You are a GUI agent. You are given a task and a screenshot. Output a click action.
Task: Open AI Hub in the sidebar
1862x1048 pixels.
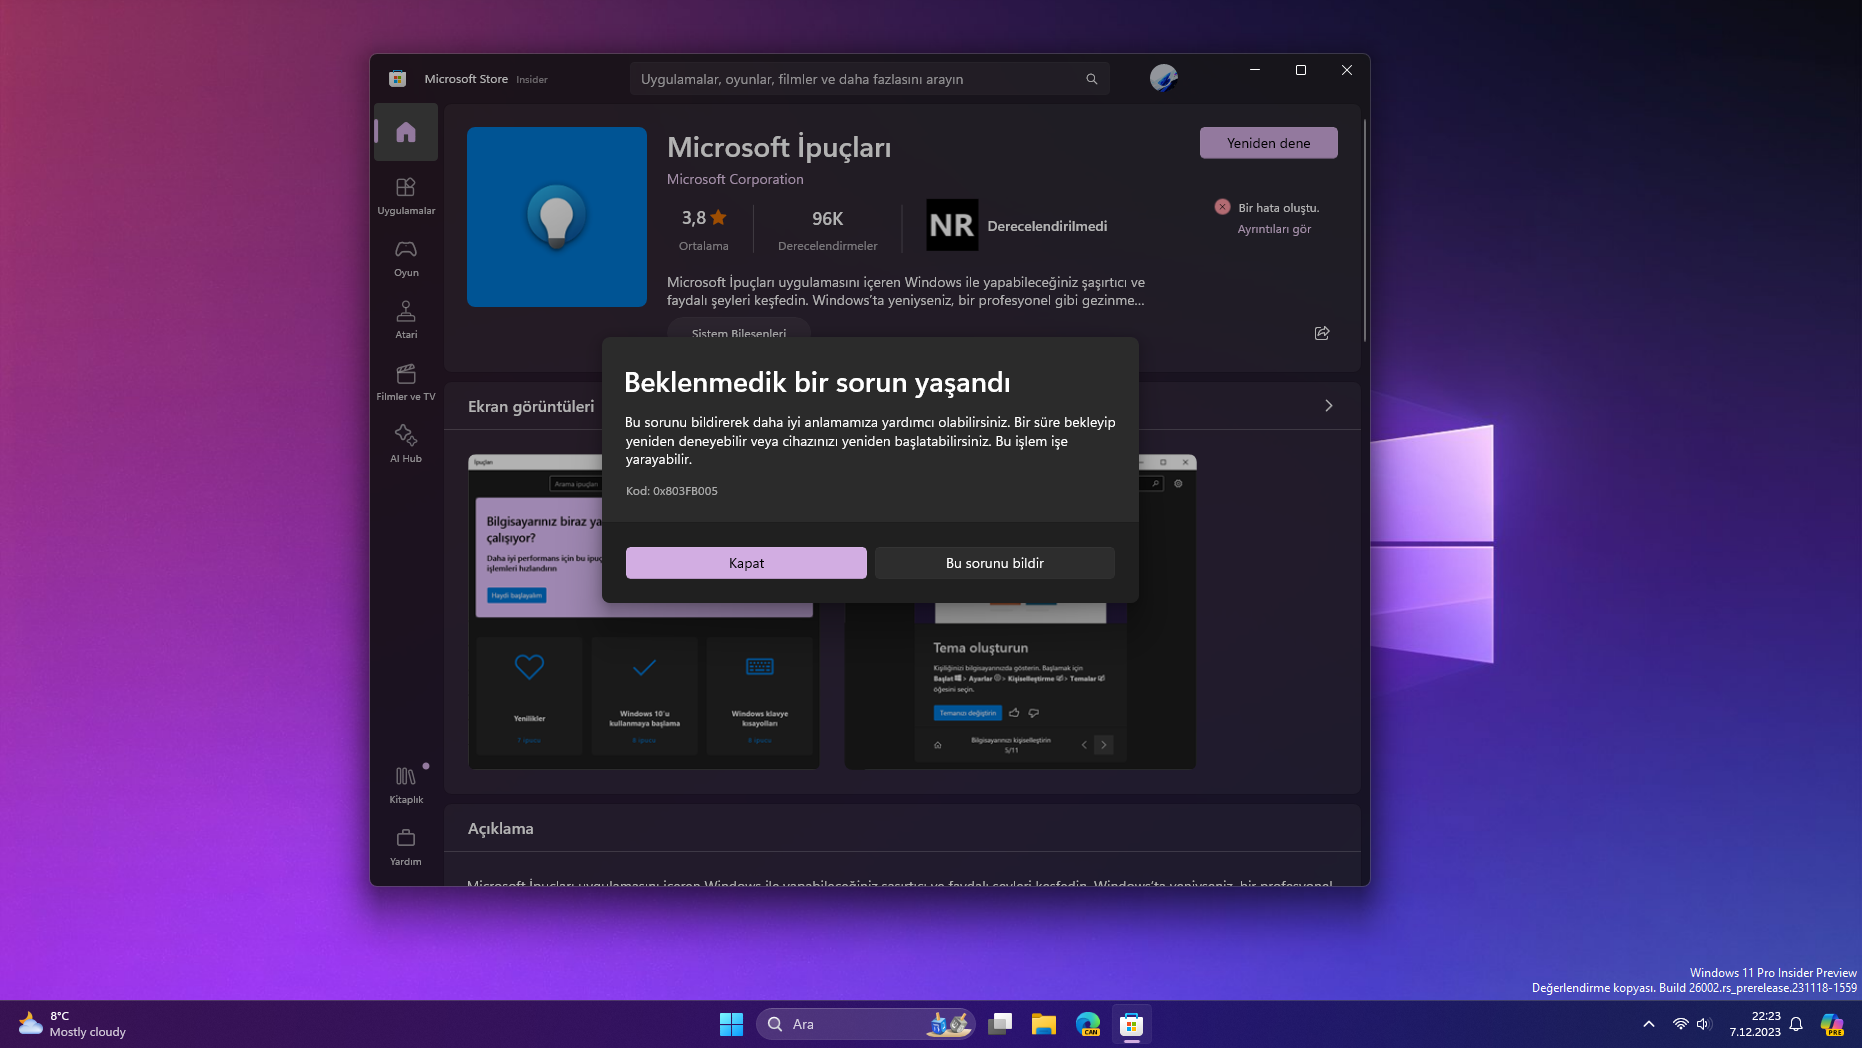[x=406, y=443]
